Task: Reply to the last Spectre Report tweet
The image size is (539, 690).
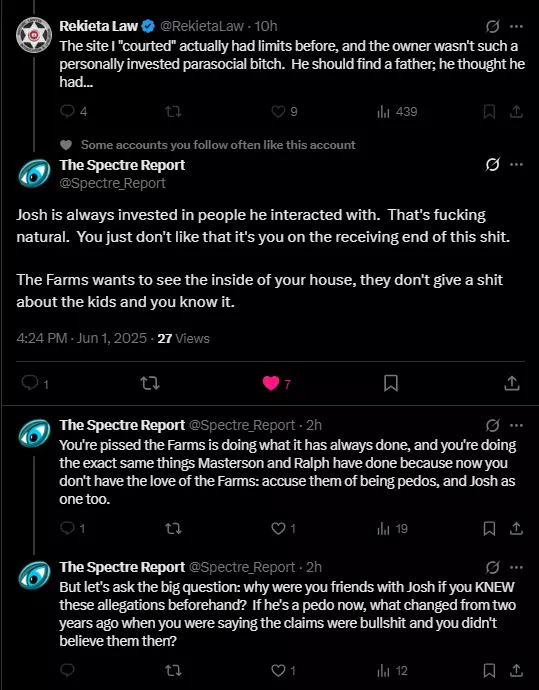Action: [x=67, y=670]
